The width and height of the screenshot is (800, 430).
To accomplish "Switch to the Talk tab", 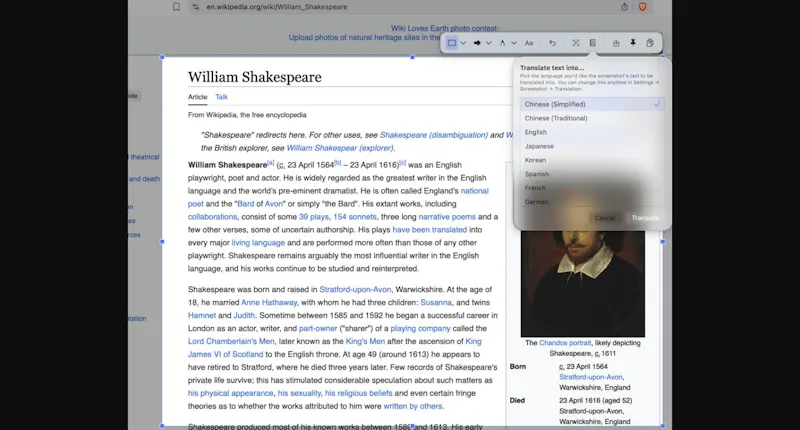I will pyautogui.click(x=221, y=97).
